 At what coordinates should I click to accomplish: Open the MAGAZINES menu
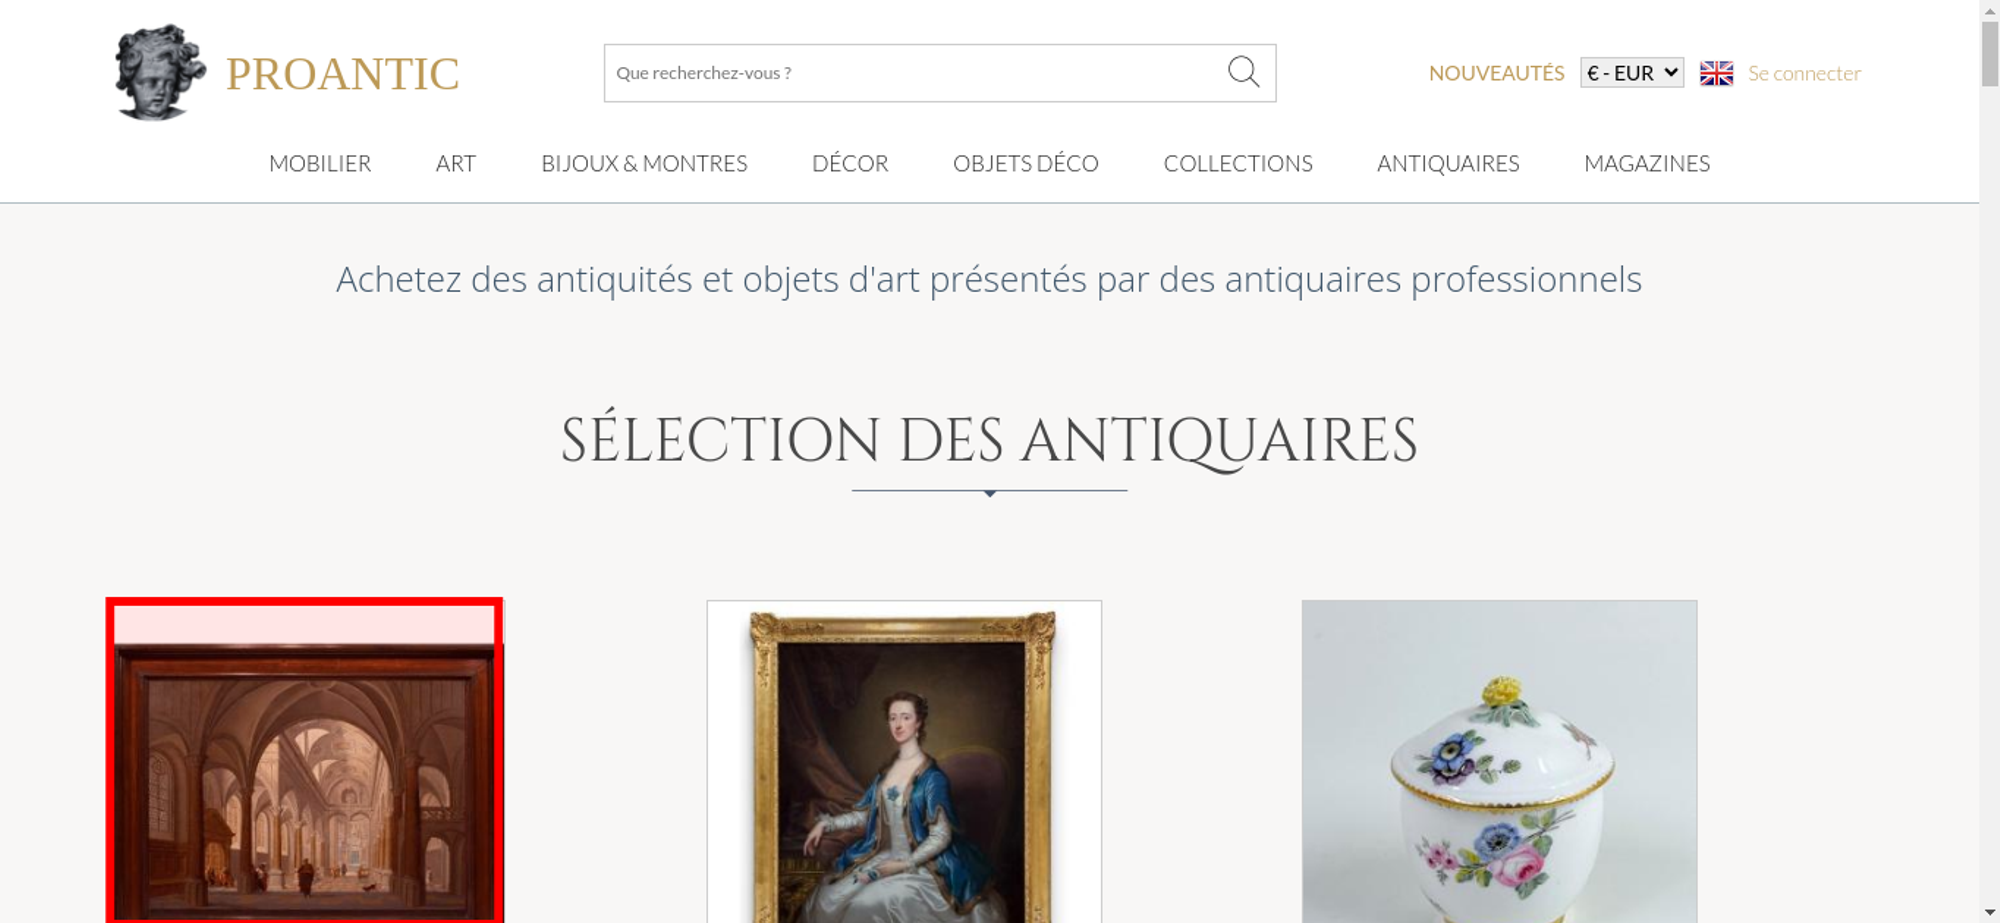coord(1647,163)
